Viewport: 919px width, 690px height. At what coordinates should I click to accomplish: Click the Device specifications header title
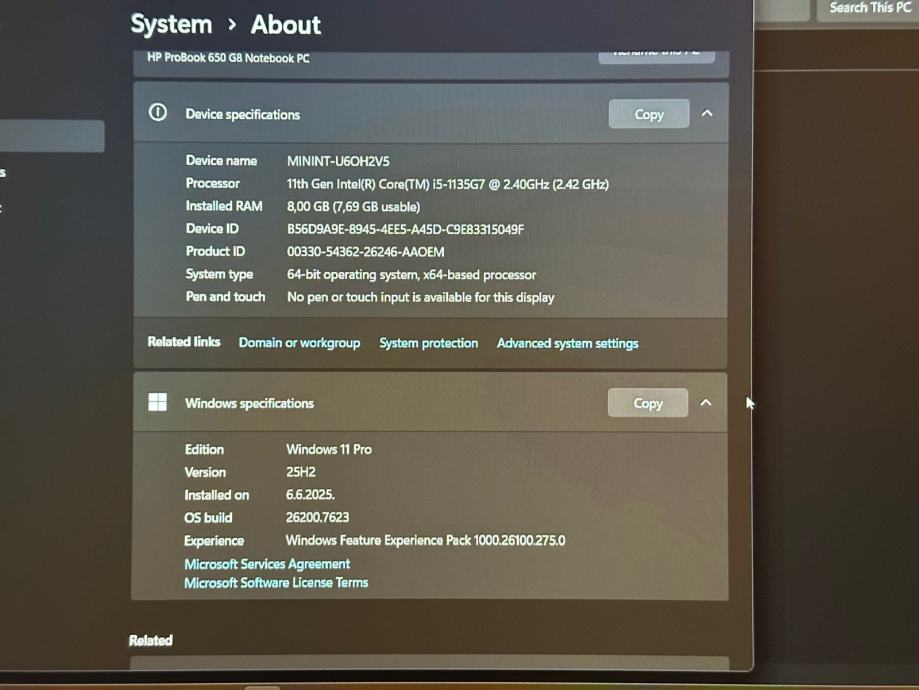243,114
